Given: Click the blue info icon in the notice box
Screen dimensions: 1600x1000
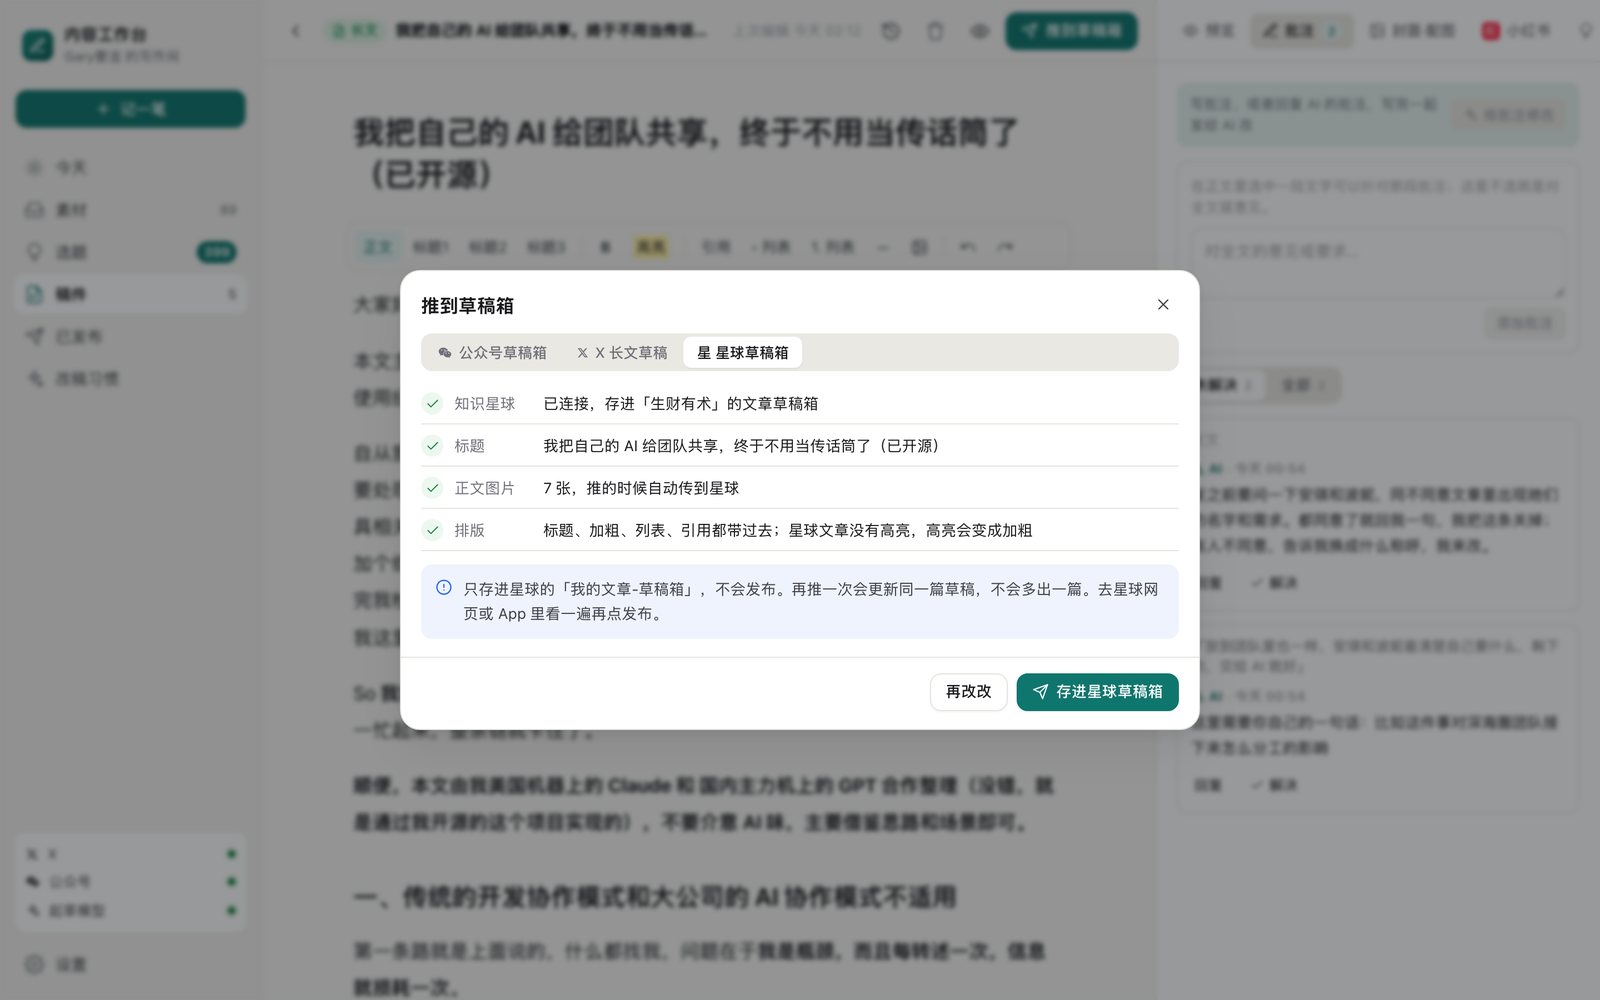Looking at the screenshot, I should [444, 588].
